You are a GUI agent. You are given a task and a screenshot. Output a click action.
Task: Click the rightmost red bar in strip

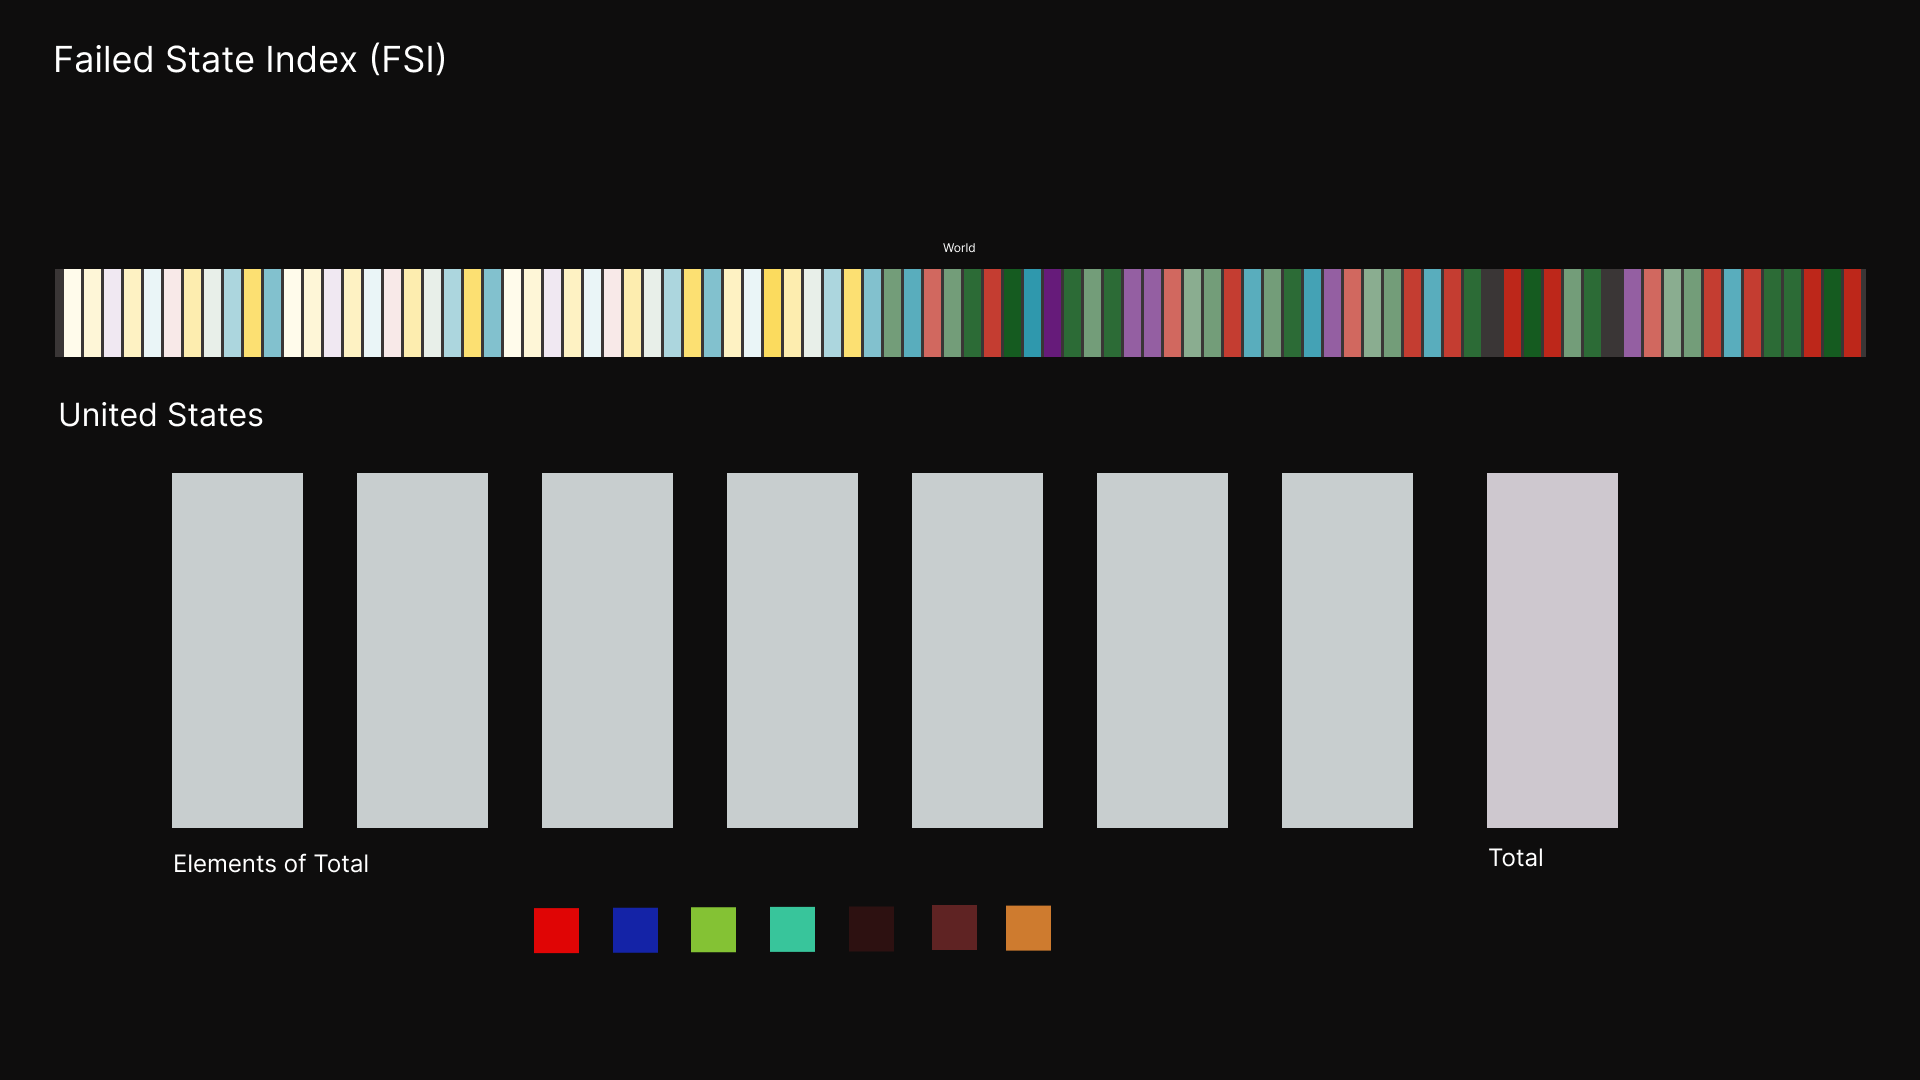click(1852, 313)
